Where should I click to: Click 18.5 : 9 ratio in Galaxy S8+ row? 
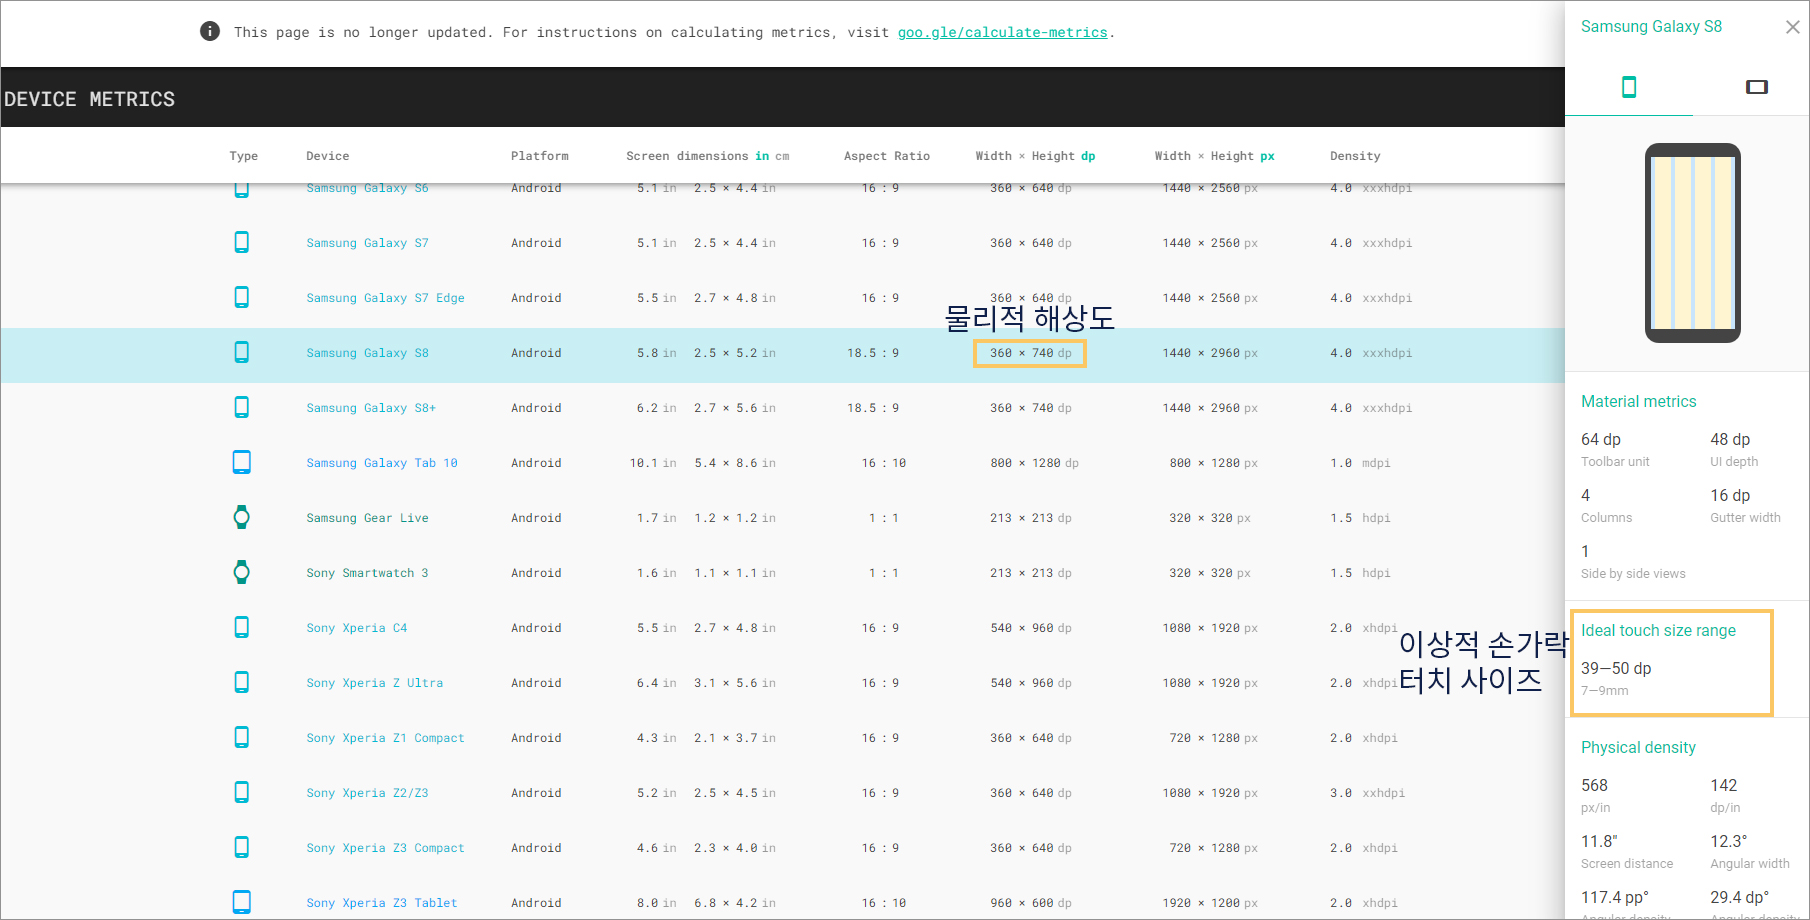pyautogui.click(x=873, y=408)
